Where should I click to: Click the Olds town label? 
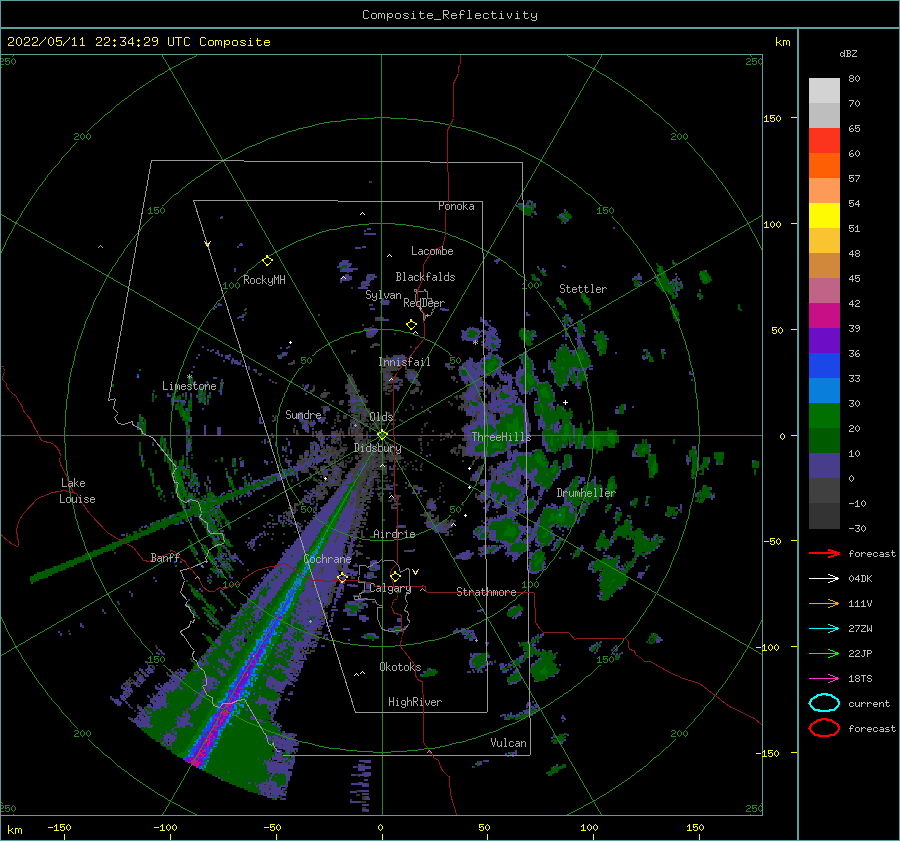[381, 417]
